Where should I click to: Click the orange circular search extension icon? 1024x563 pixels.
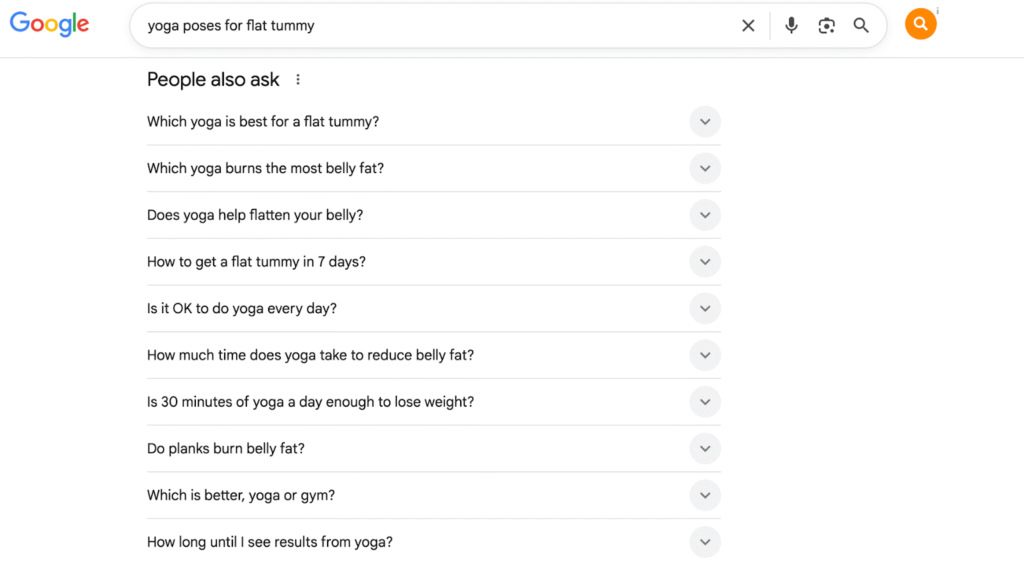(x=920, y=24)
